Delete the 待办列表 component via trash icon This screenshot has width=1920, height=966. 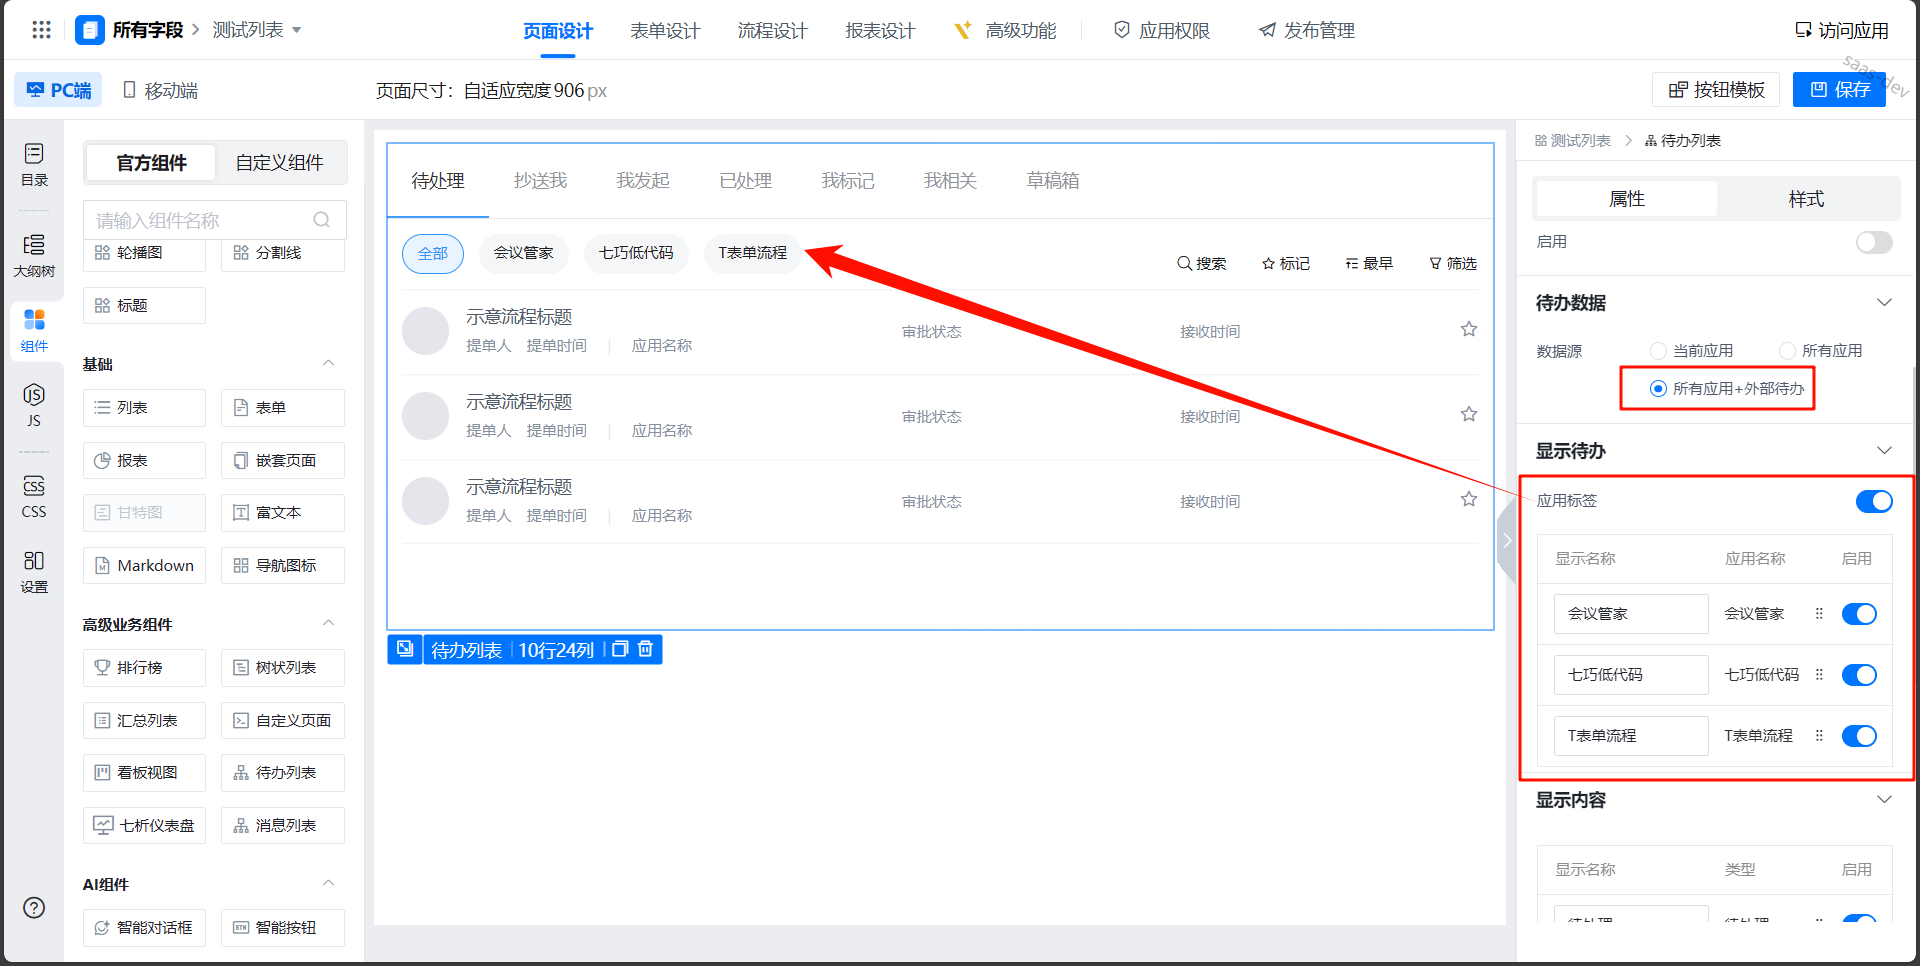tap(646, 649)
